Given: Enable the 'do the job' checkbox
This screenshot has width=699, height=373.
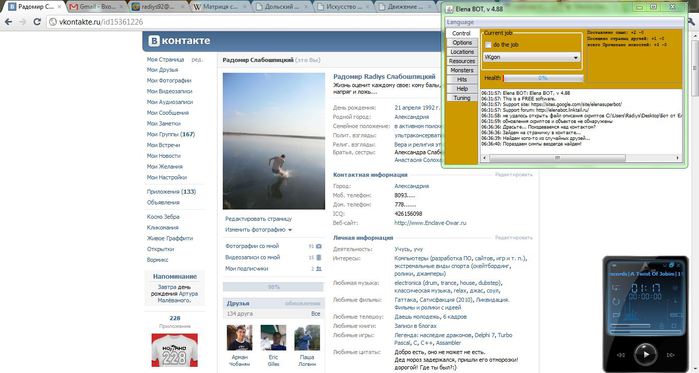Looking at the screenshot, I should (489, 45).
